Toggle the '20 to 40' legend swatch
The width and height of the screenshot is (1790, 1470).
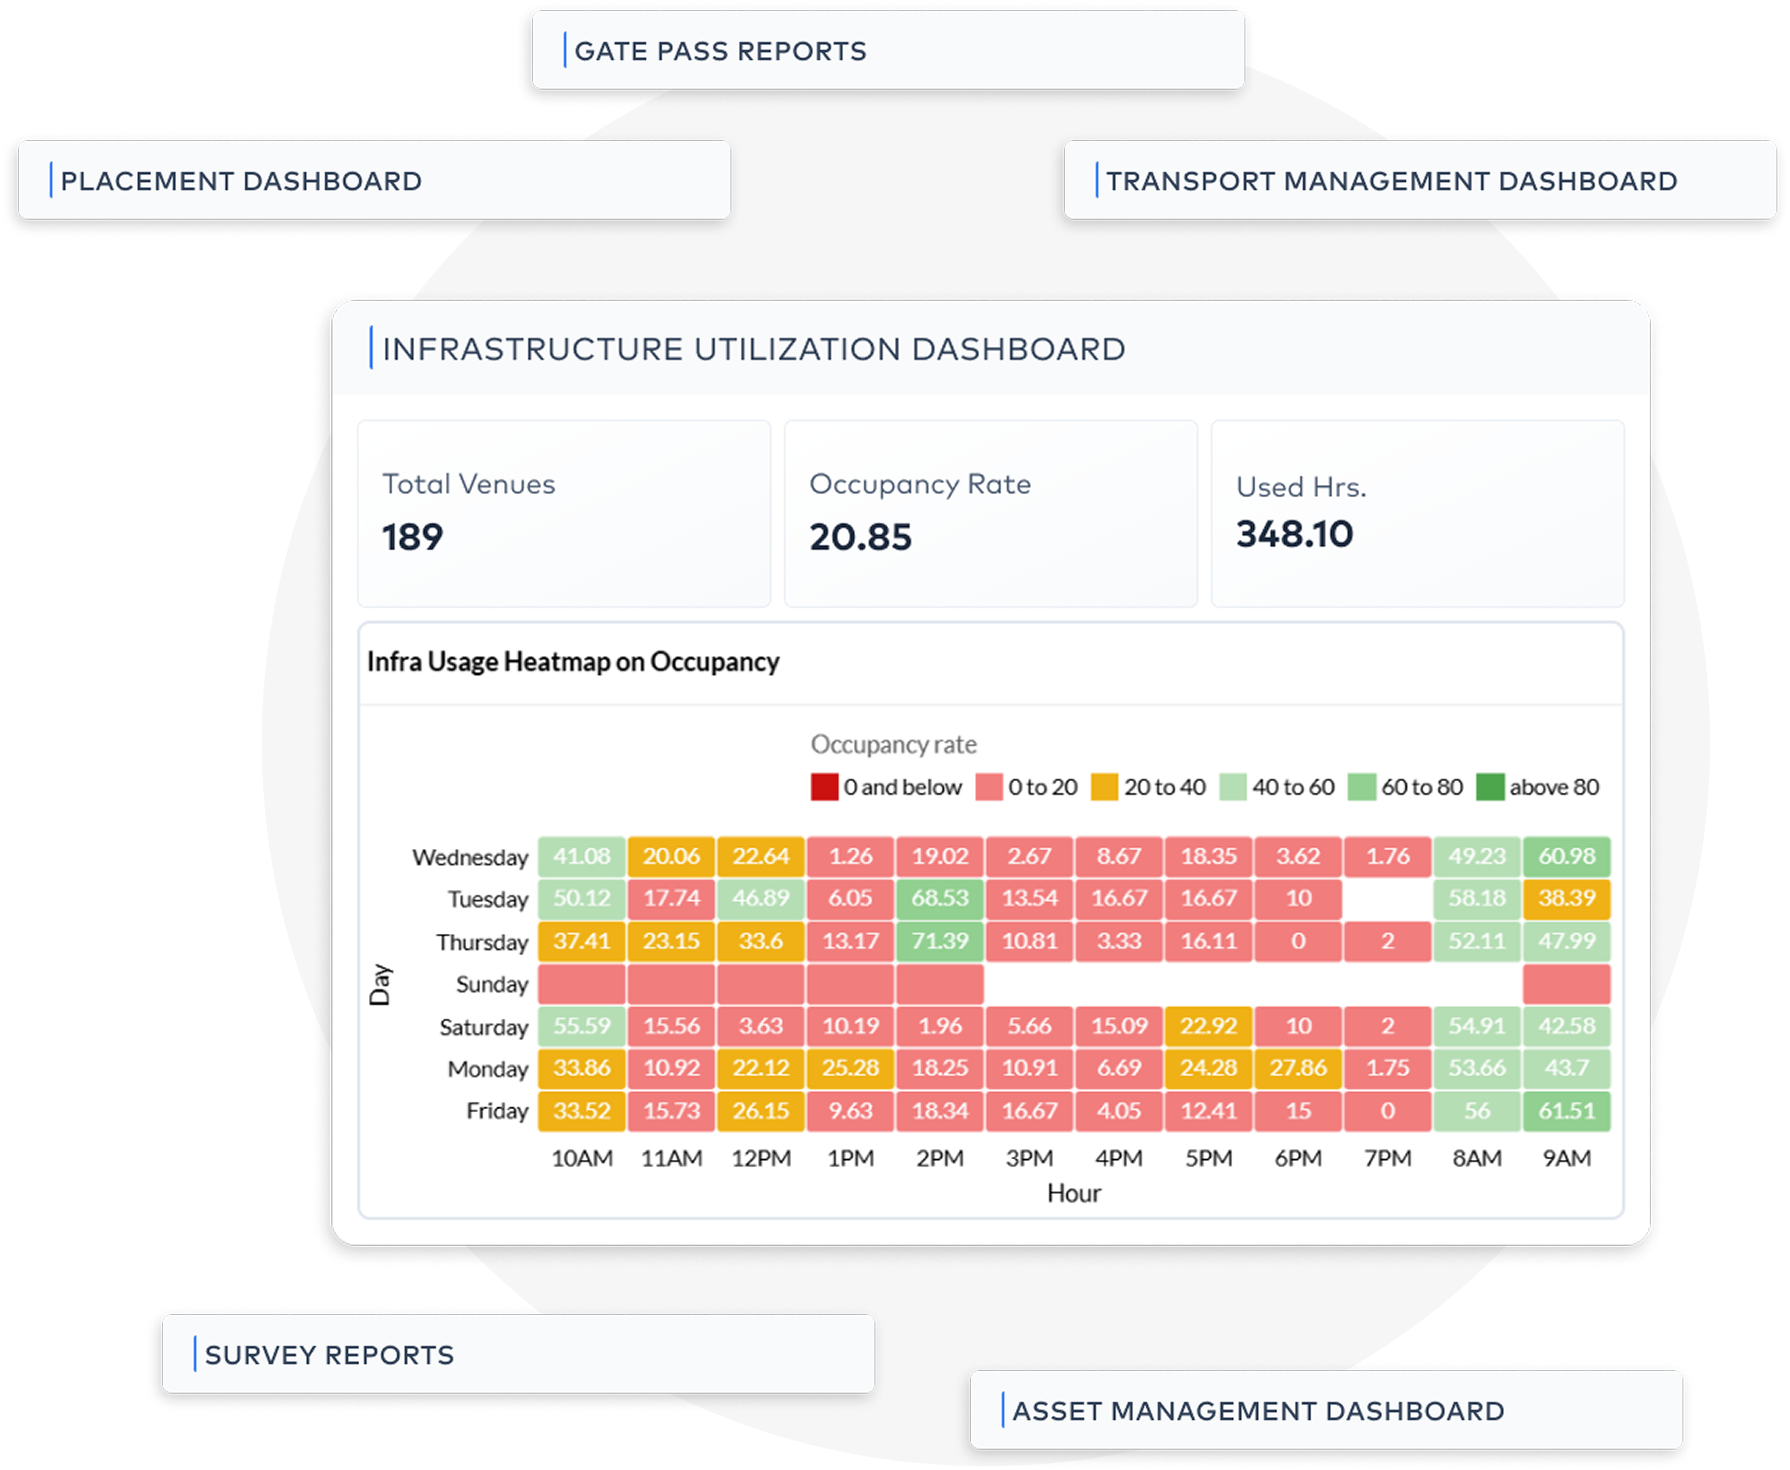(1104, 787)
